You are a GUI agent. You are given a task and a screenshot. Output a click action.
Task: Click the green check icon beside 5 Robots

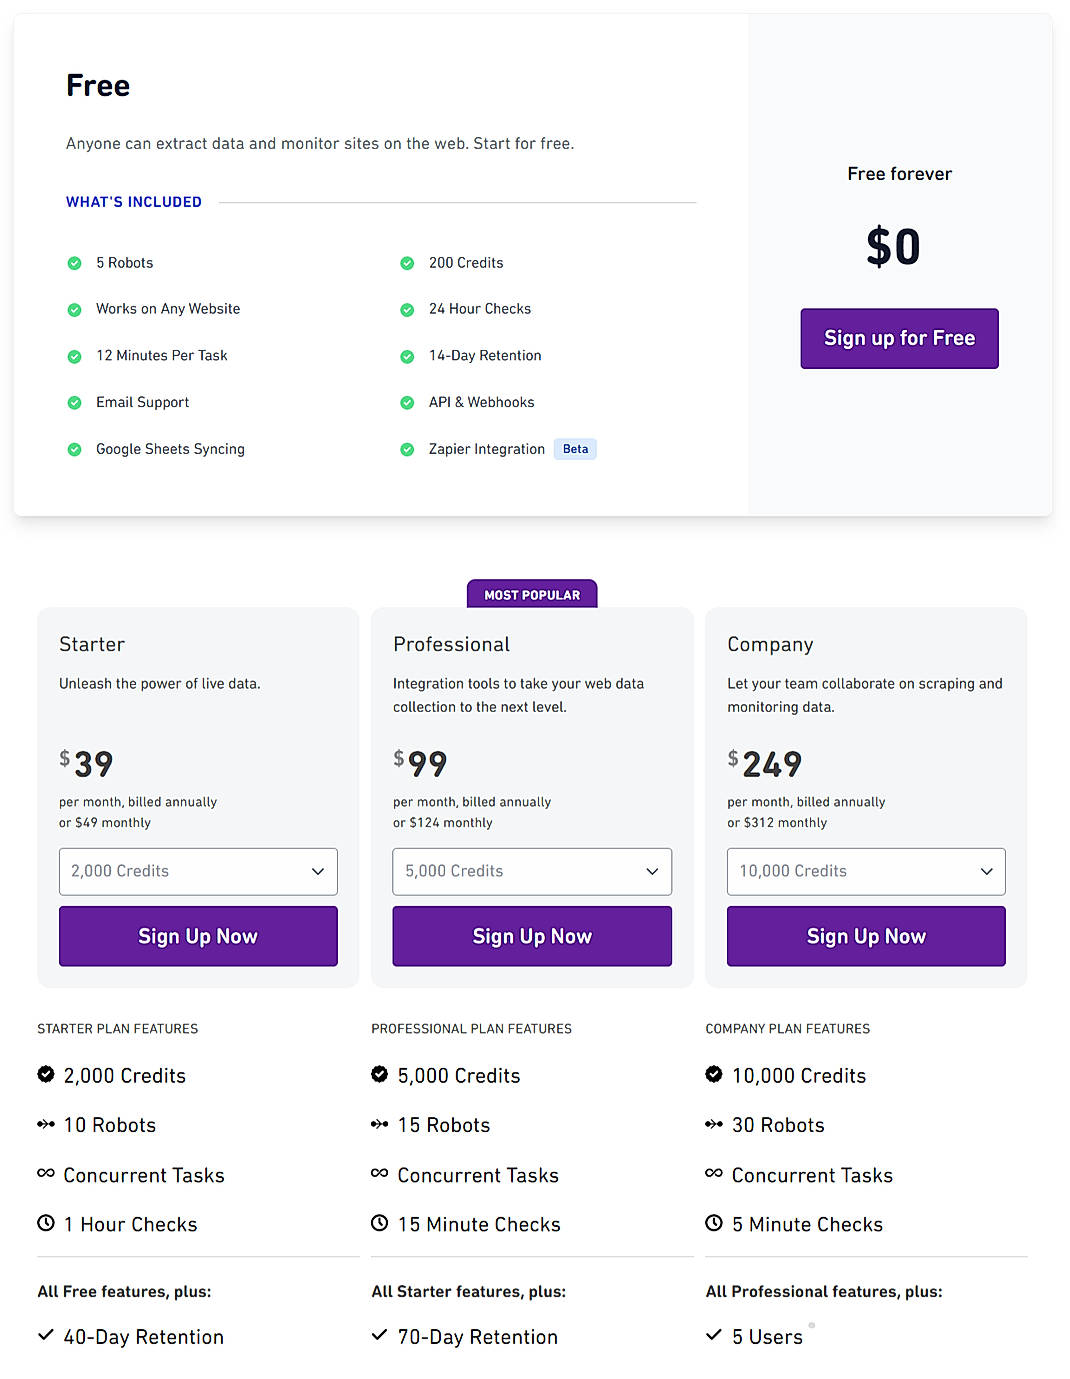click(75, 262)
